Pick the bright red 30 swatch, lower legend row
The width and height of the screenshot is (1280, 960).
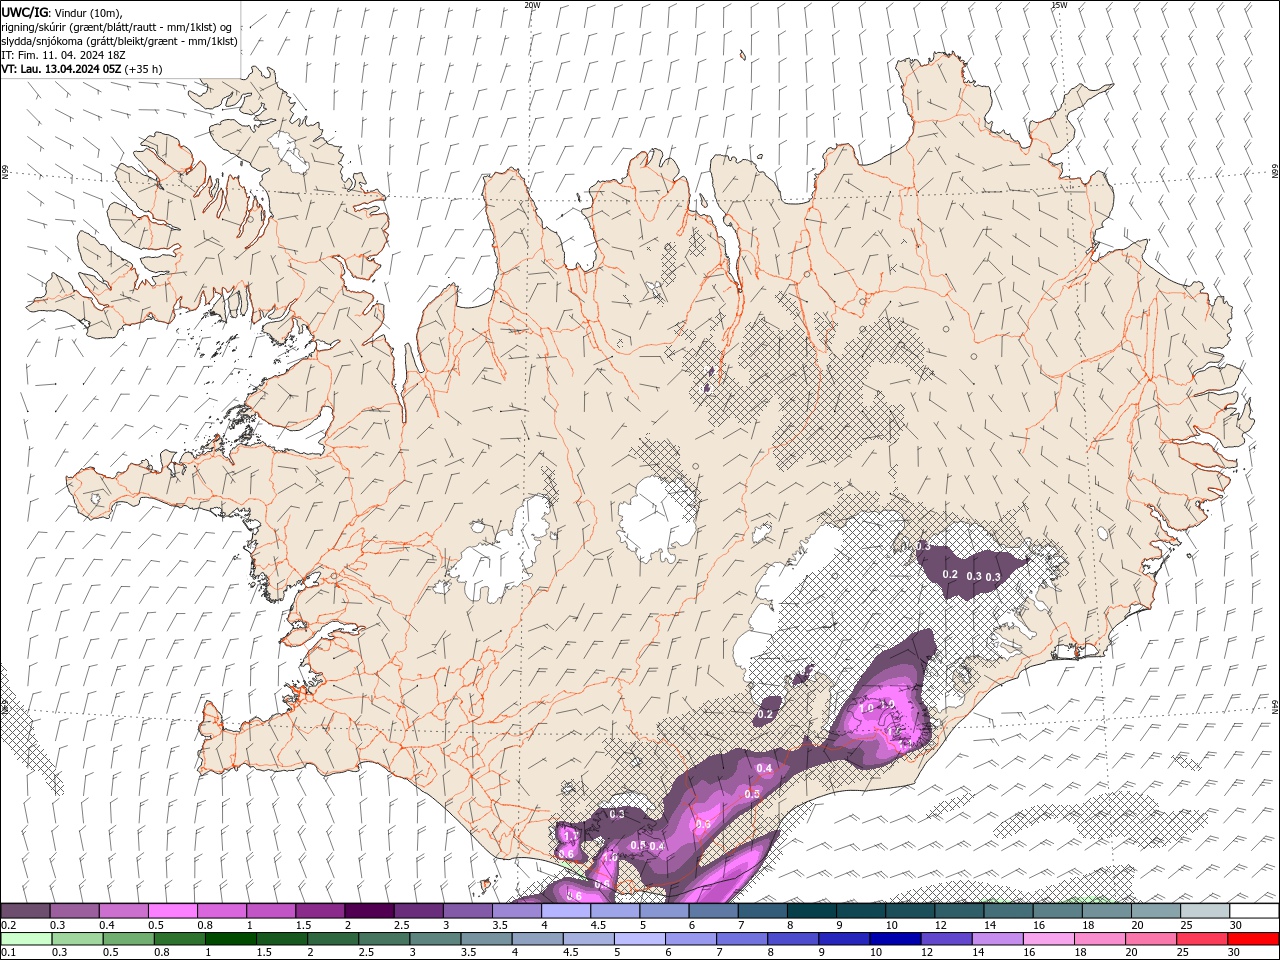click(1253, 939)
